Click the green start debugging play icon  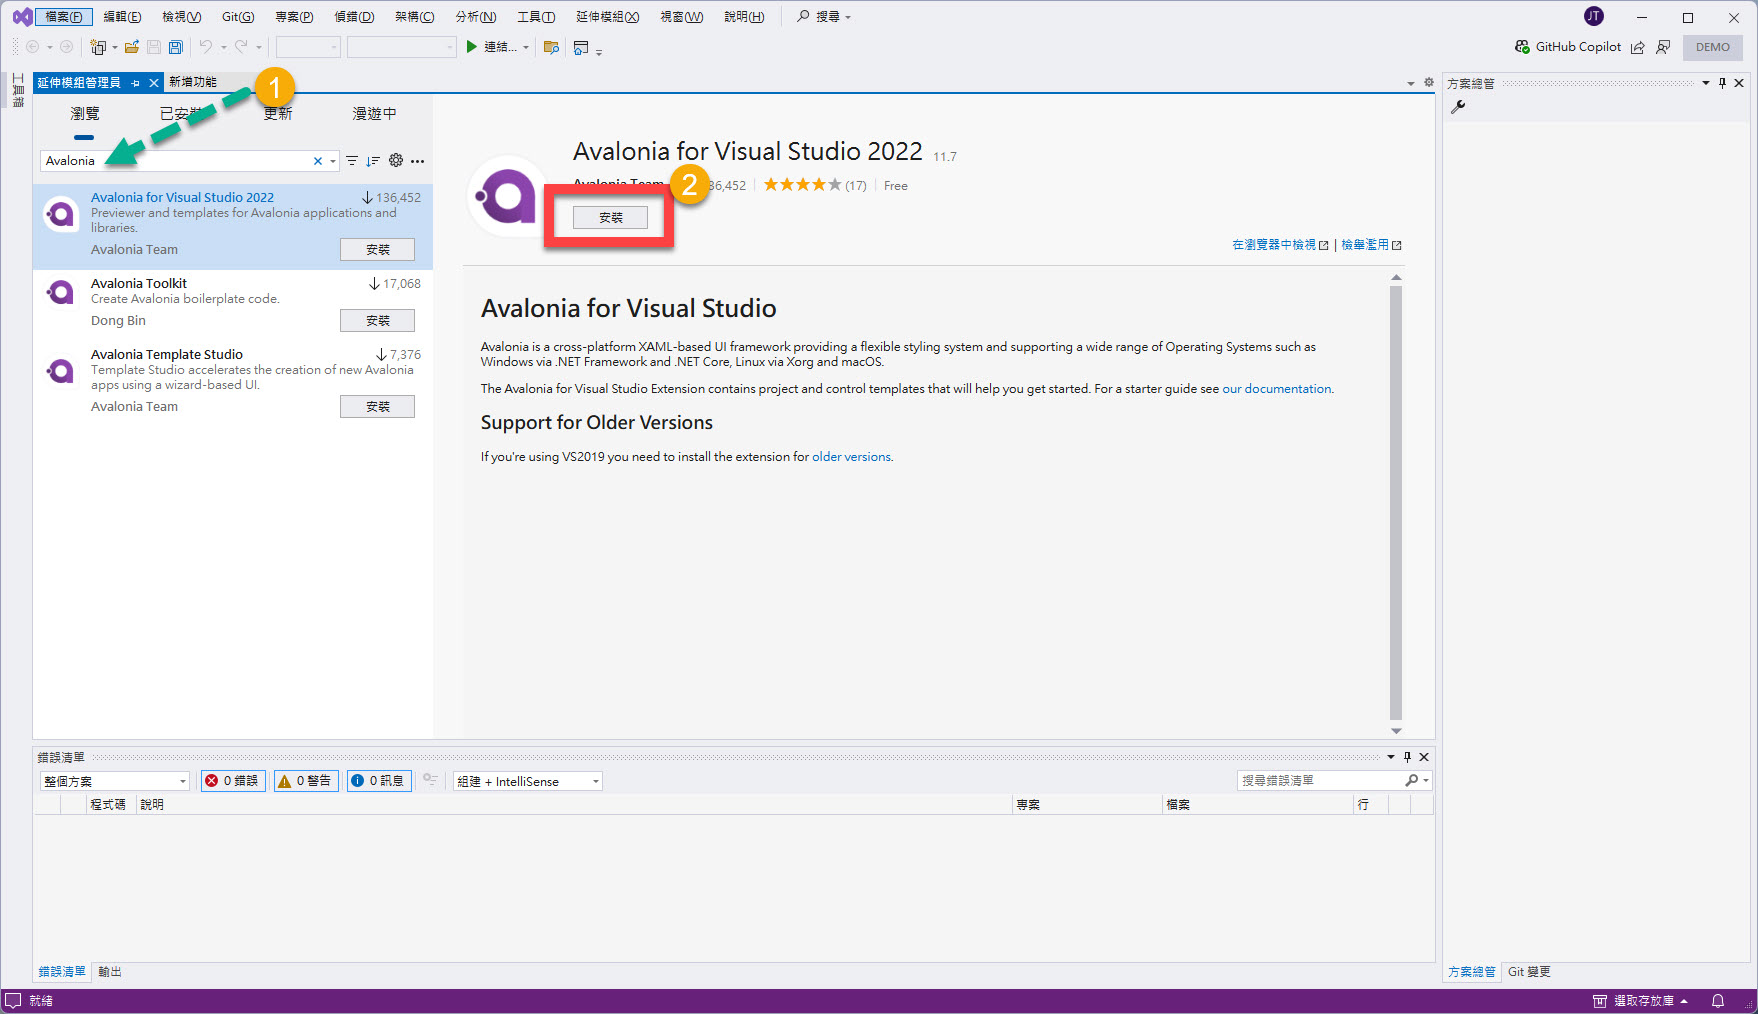(471, 47)
